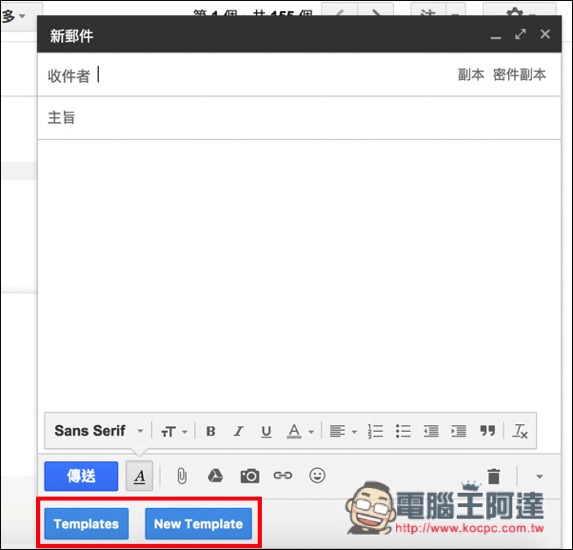Image resolution: width=573 pixels, height=550 pixels.
Task: Toggle italic formatting
Action: (x=238, y=431)
